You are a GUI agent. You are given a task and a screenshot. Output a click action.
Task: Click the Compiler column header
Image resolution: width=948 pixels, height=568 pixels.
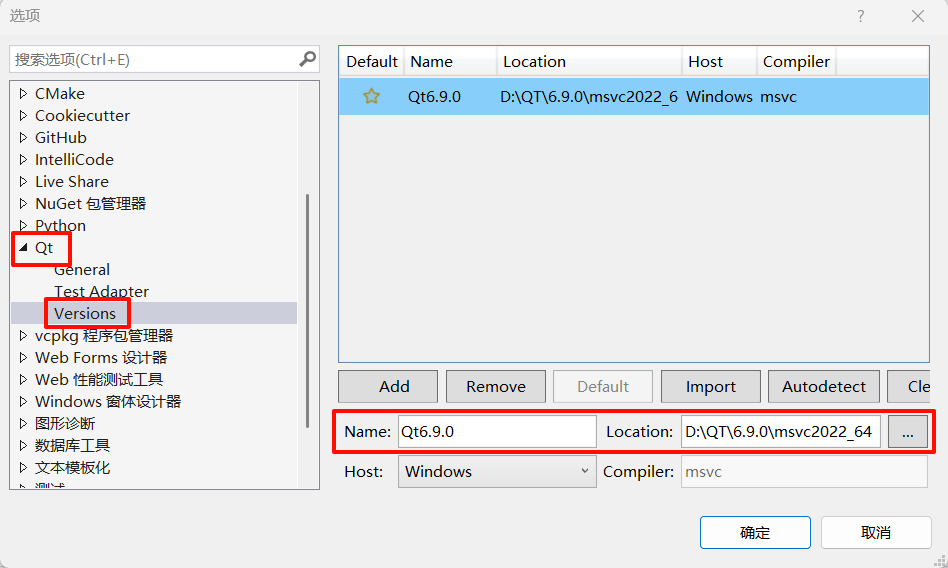[x=796, y=62]
